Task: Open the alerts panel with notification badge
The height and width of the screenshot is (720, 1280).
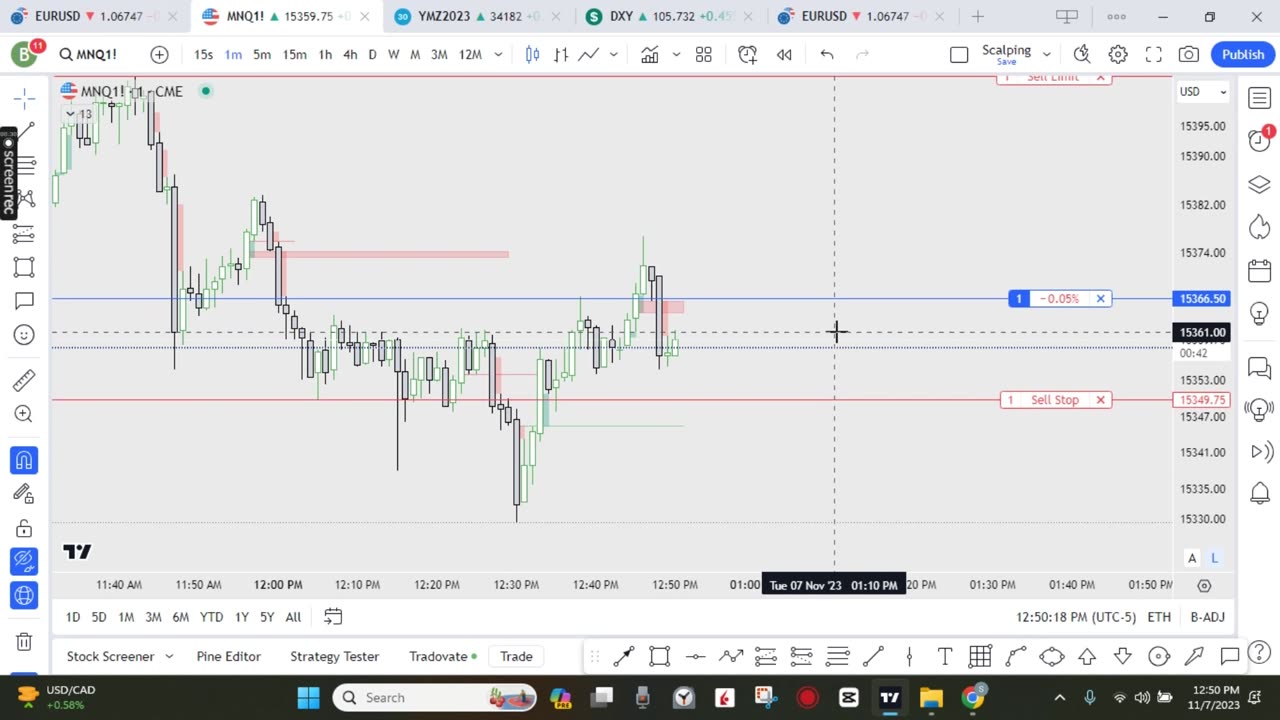Action: [1259, 141]
